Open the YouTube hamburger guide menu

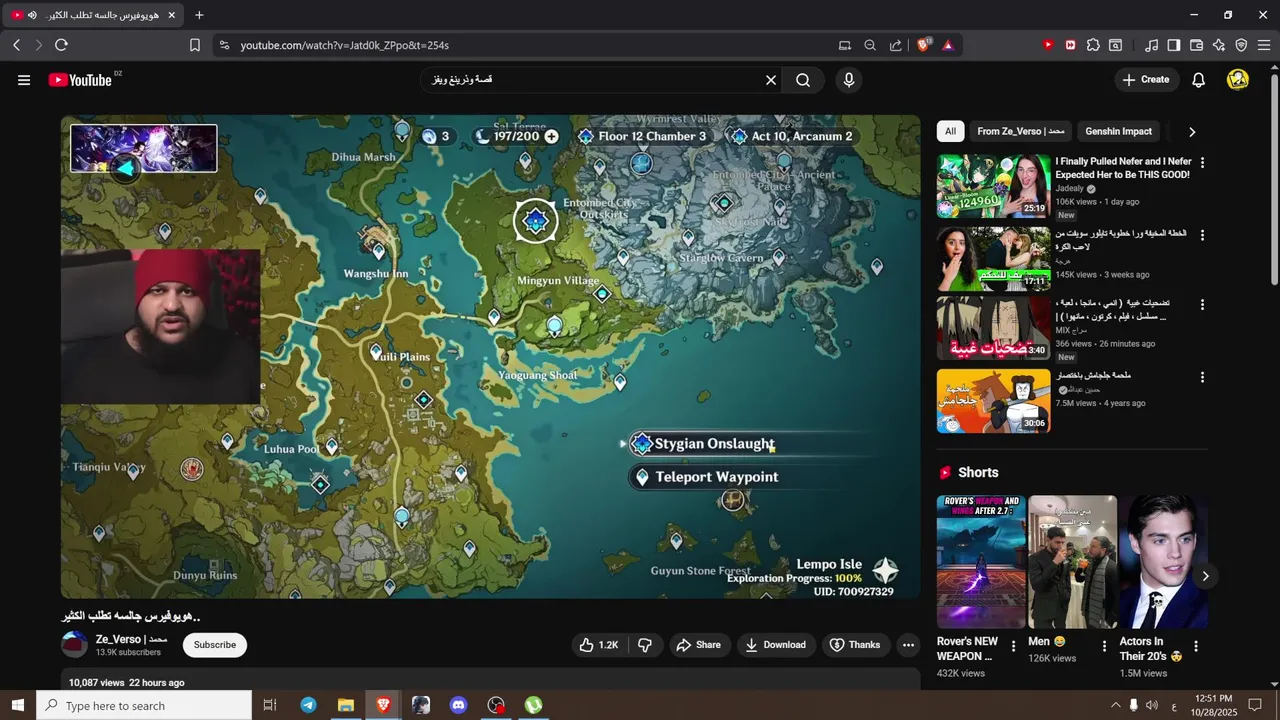(x=24, y=80)
